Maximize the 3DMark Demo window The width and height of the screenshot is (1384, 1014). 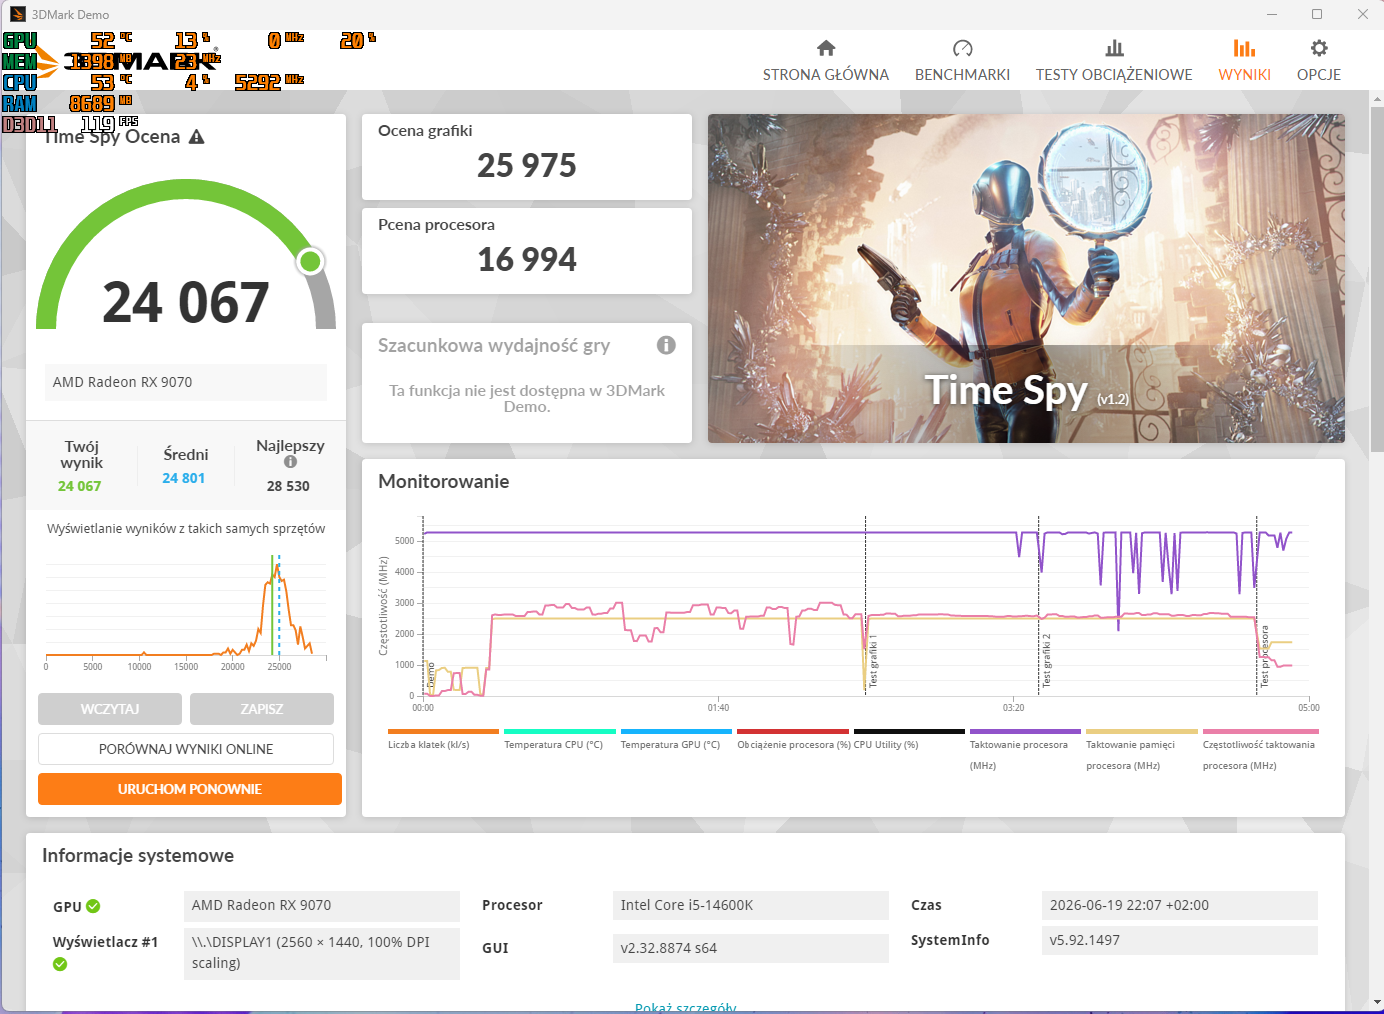click(1317, 14)
